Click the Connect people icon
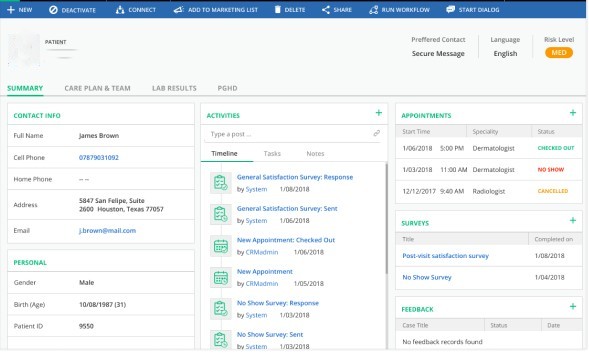 [120, 10]
